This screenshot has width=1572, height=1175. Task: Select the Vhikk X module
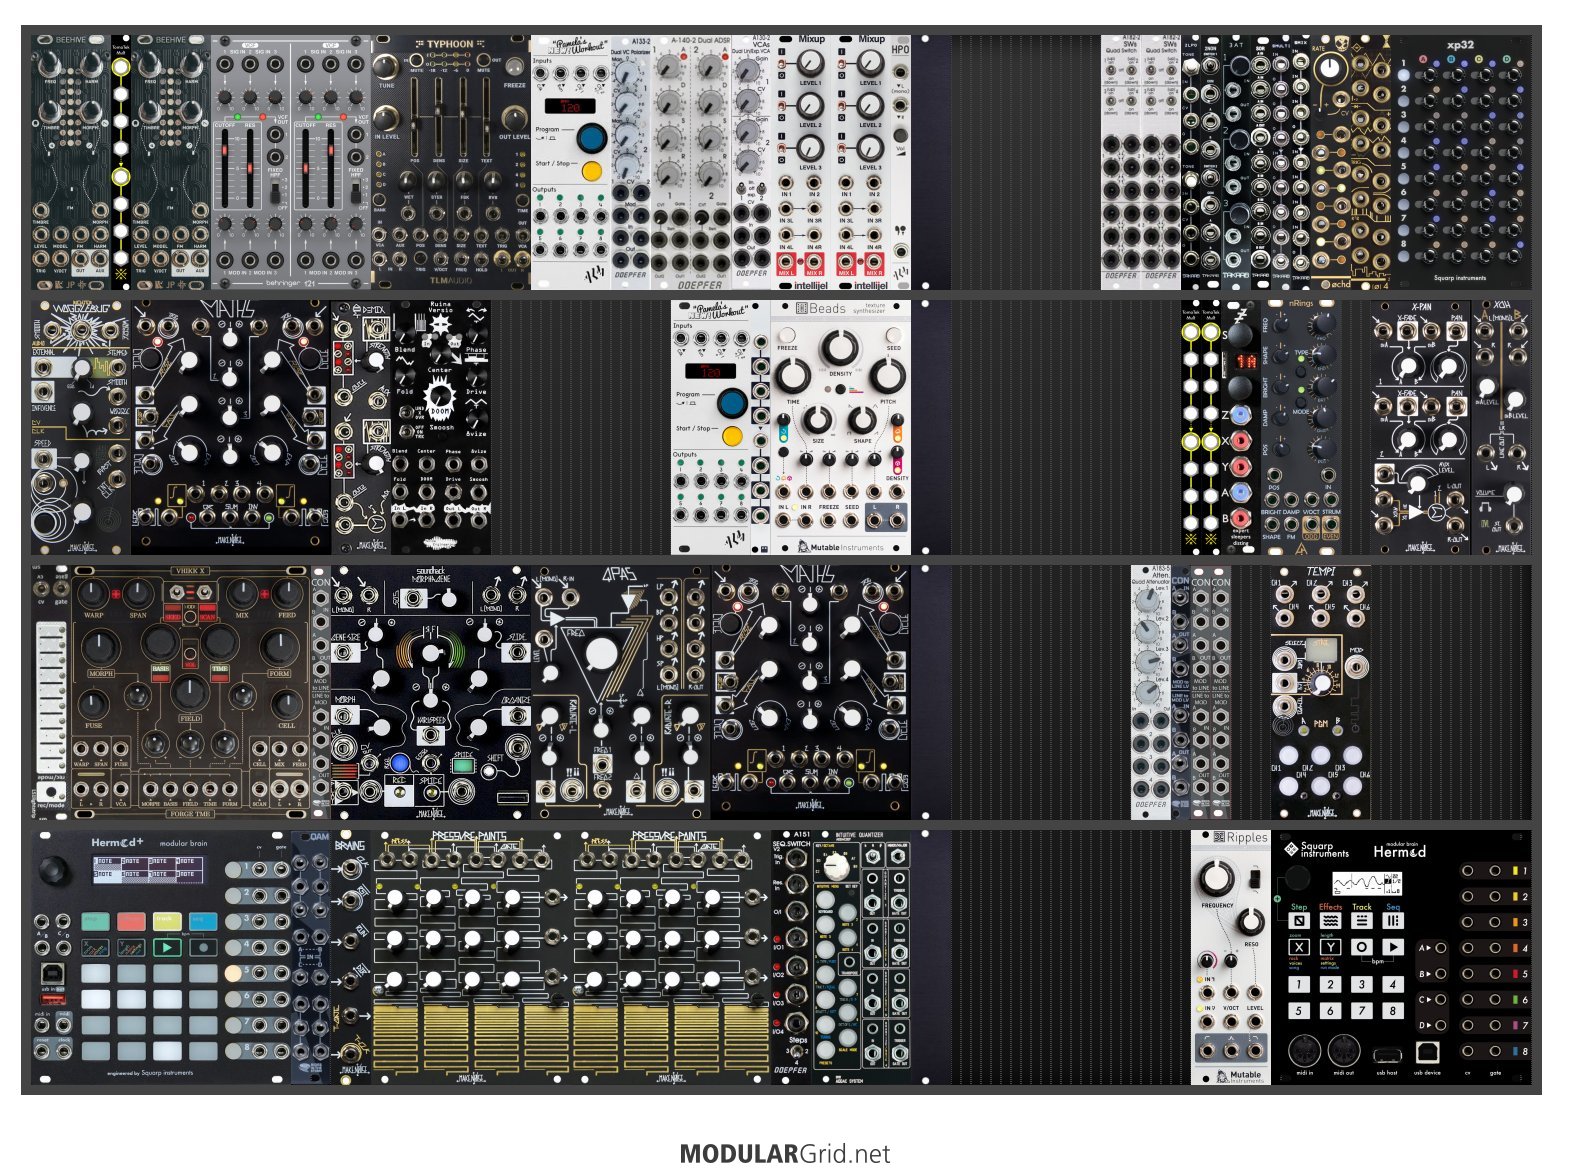tap(190, 693)
